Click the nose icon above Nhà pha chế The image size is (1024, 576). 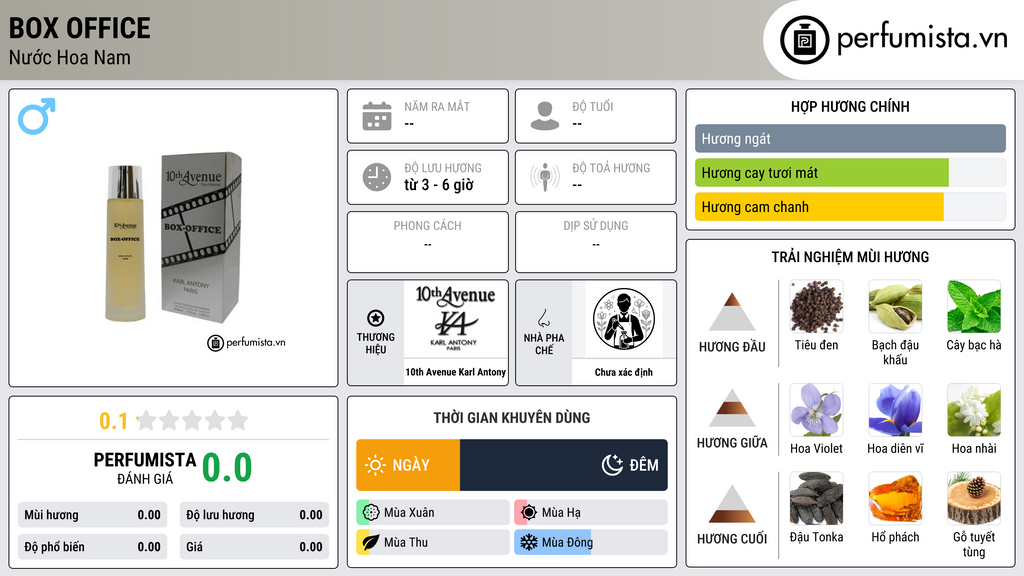(543, 318)
